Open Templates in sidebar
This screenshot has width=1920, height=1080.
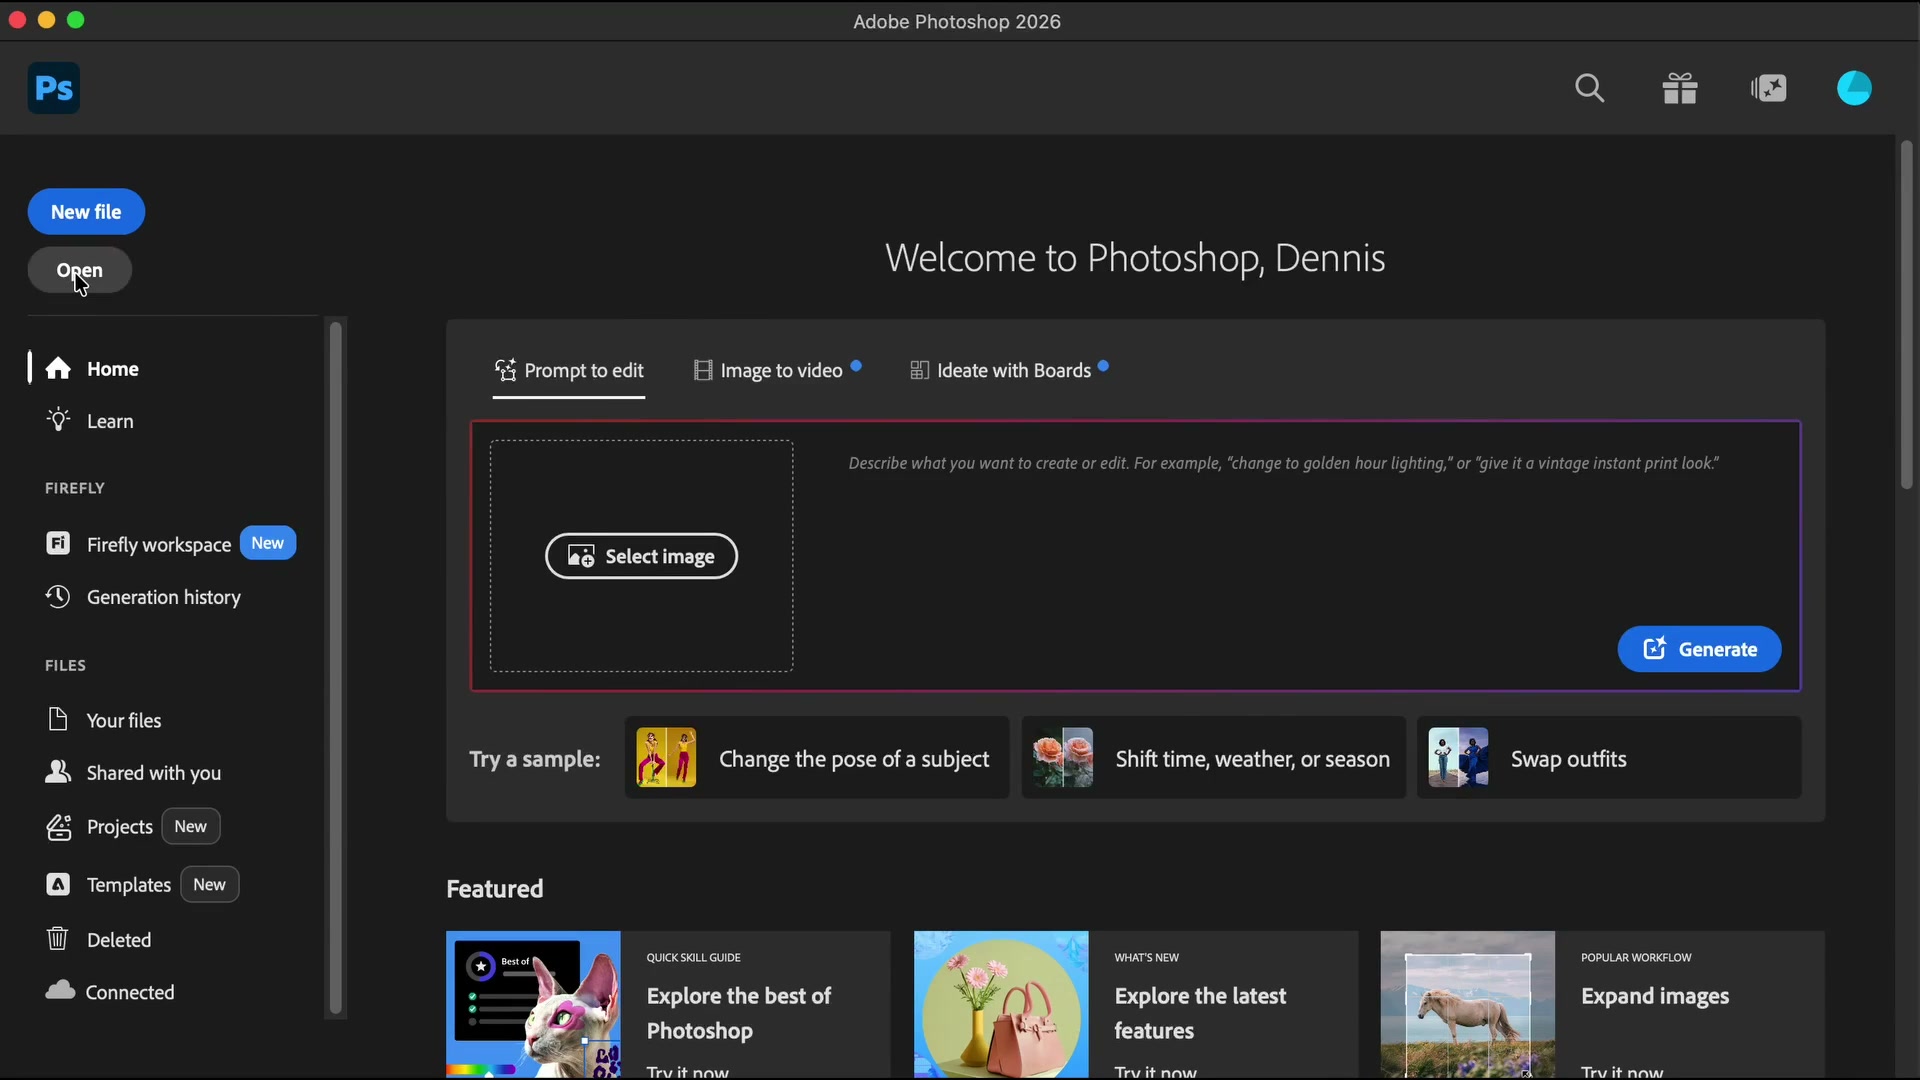tap(109, 885)
